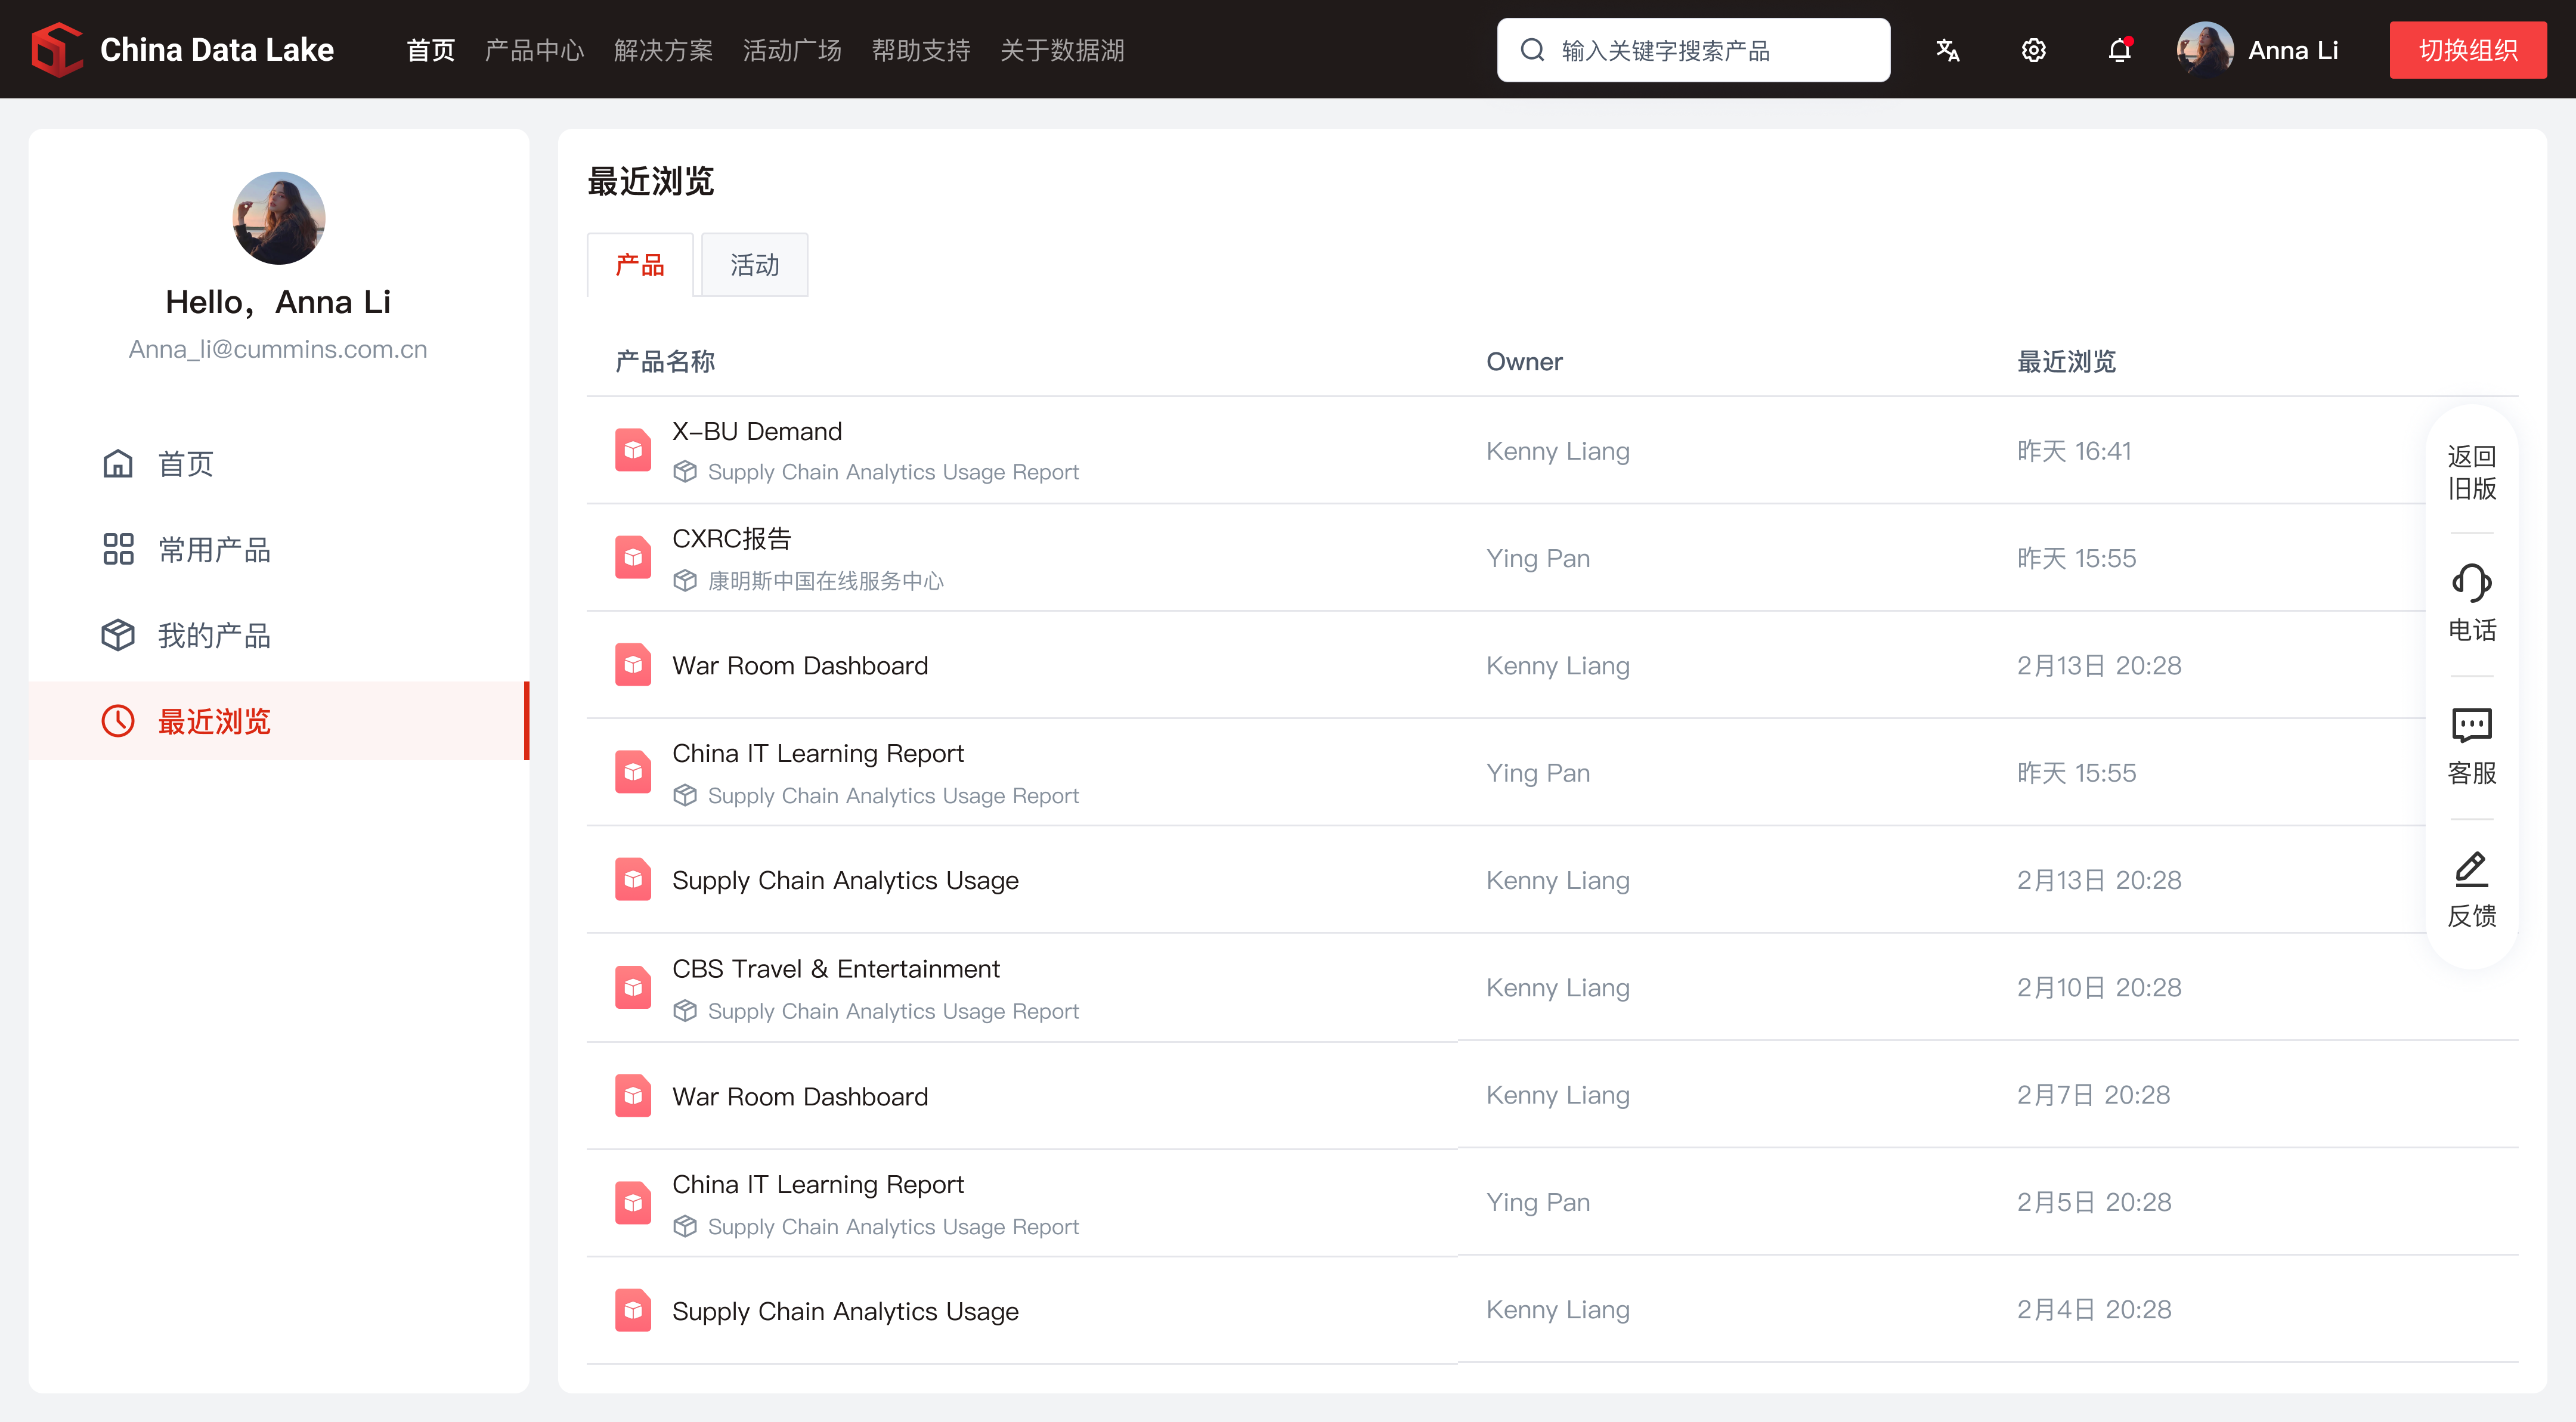Viewport: 2576px width, 1422px height.
Task: Open 产品中心 in the top menu
Action: pyautogui.click(x=534, y=50)
